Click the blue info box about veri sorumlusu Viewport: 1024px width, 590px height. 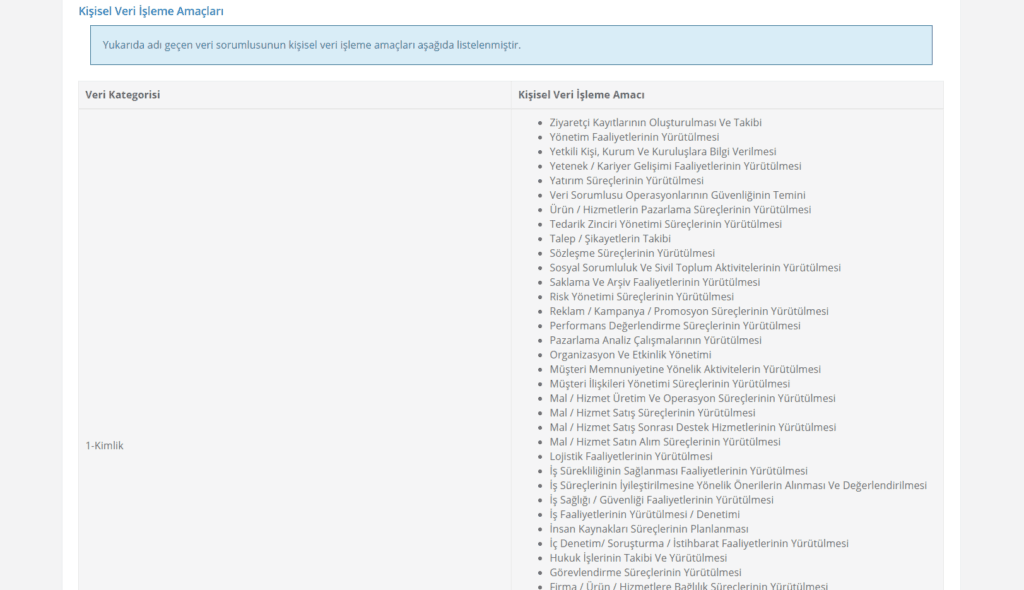click(x=510, y=45)
